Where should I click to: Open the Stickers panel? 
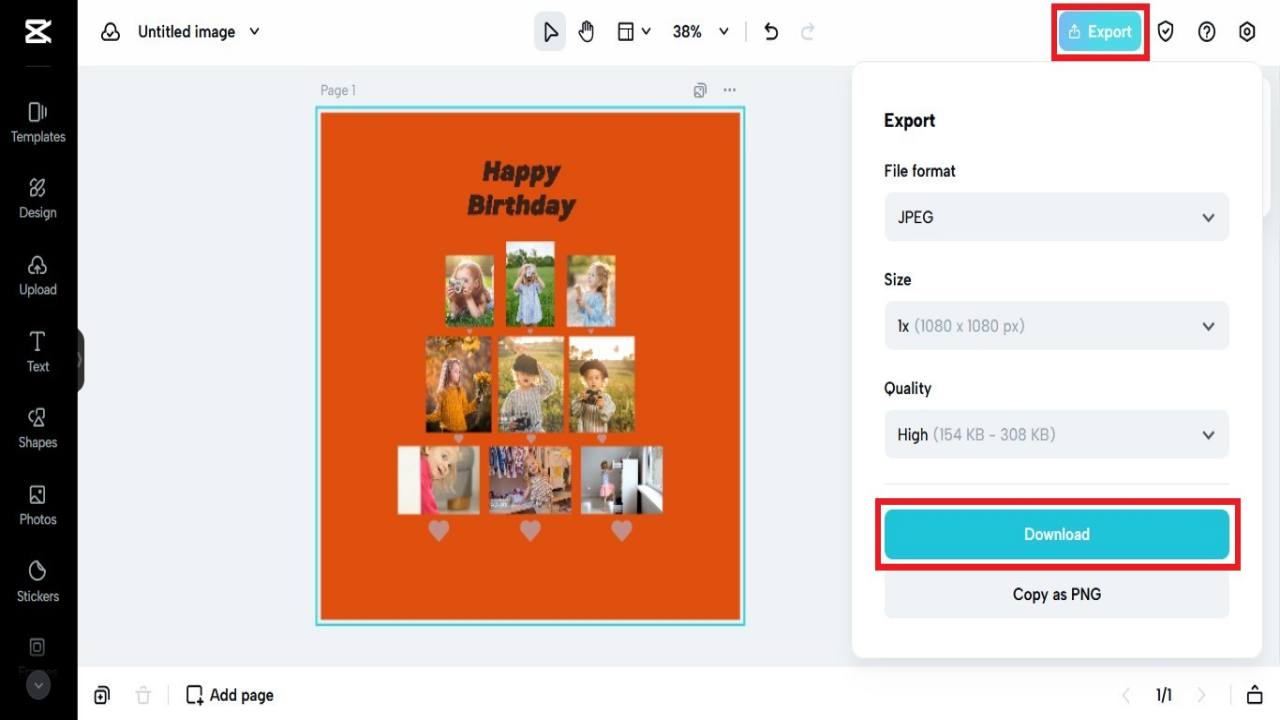point(37,582)
